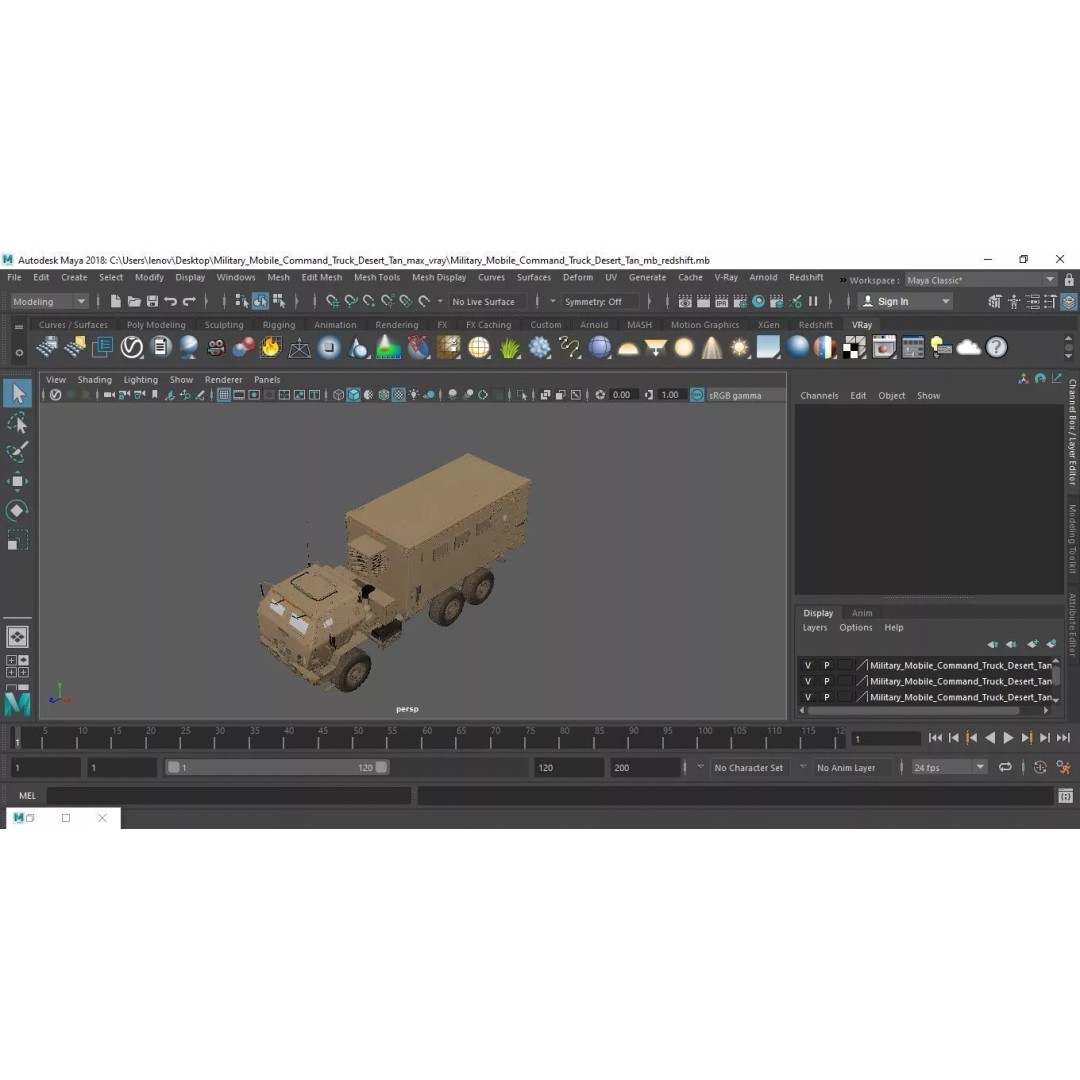Click the IPR render icon
The height and width of the screenshot is (1080, 1080).
(x=721, y=301)
